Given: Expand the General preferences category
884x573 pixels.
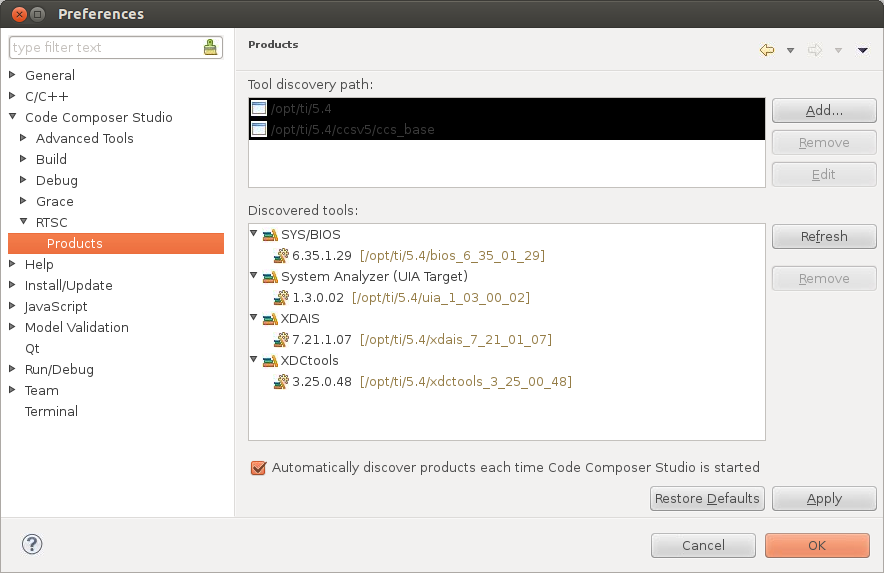Looking at the screenshot, I should pos(12,76).
